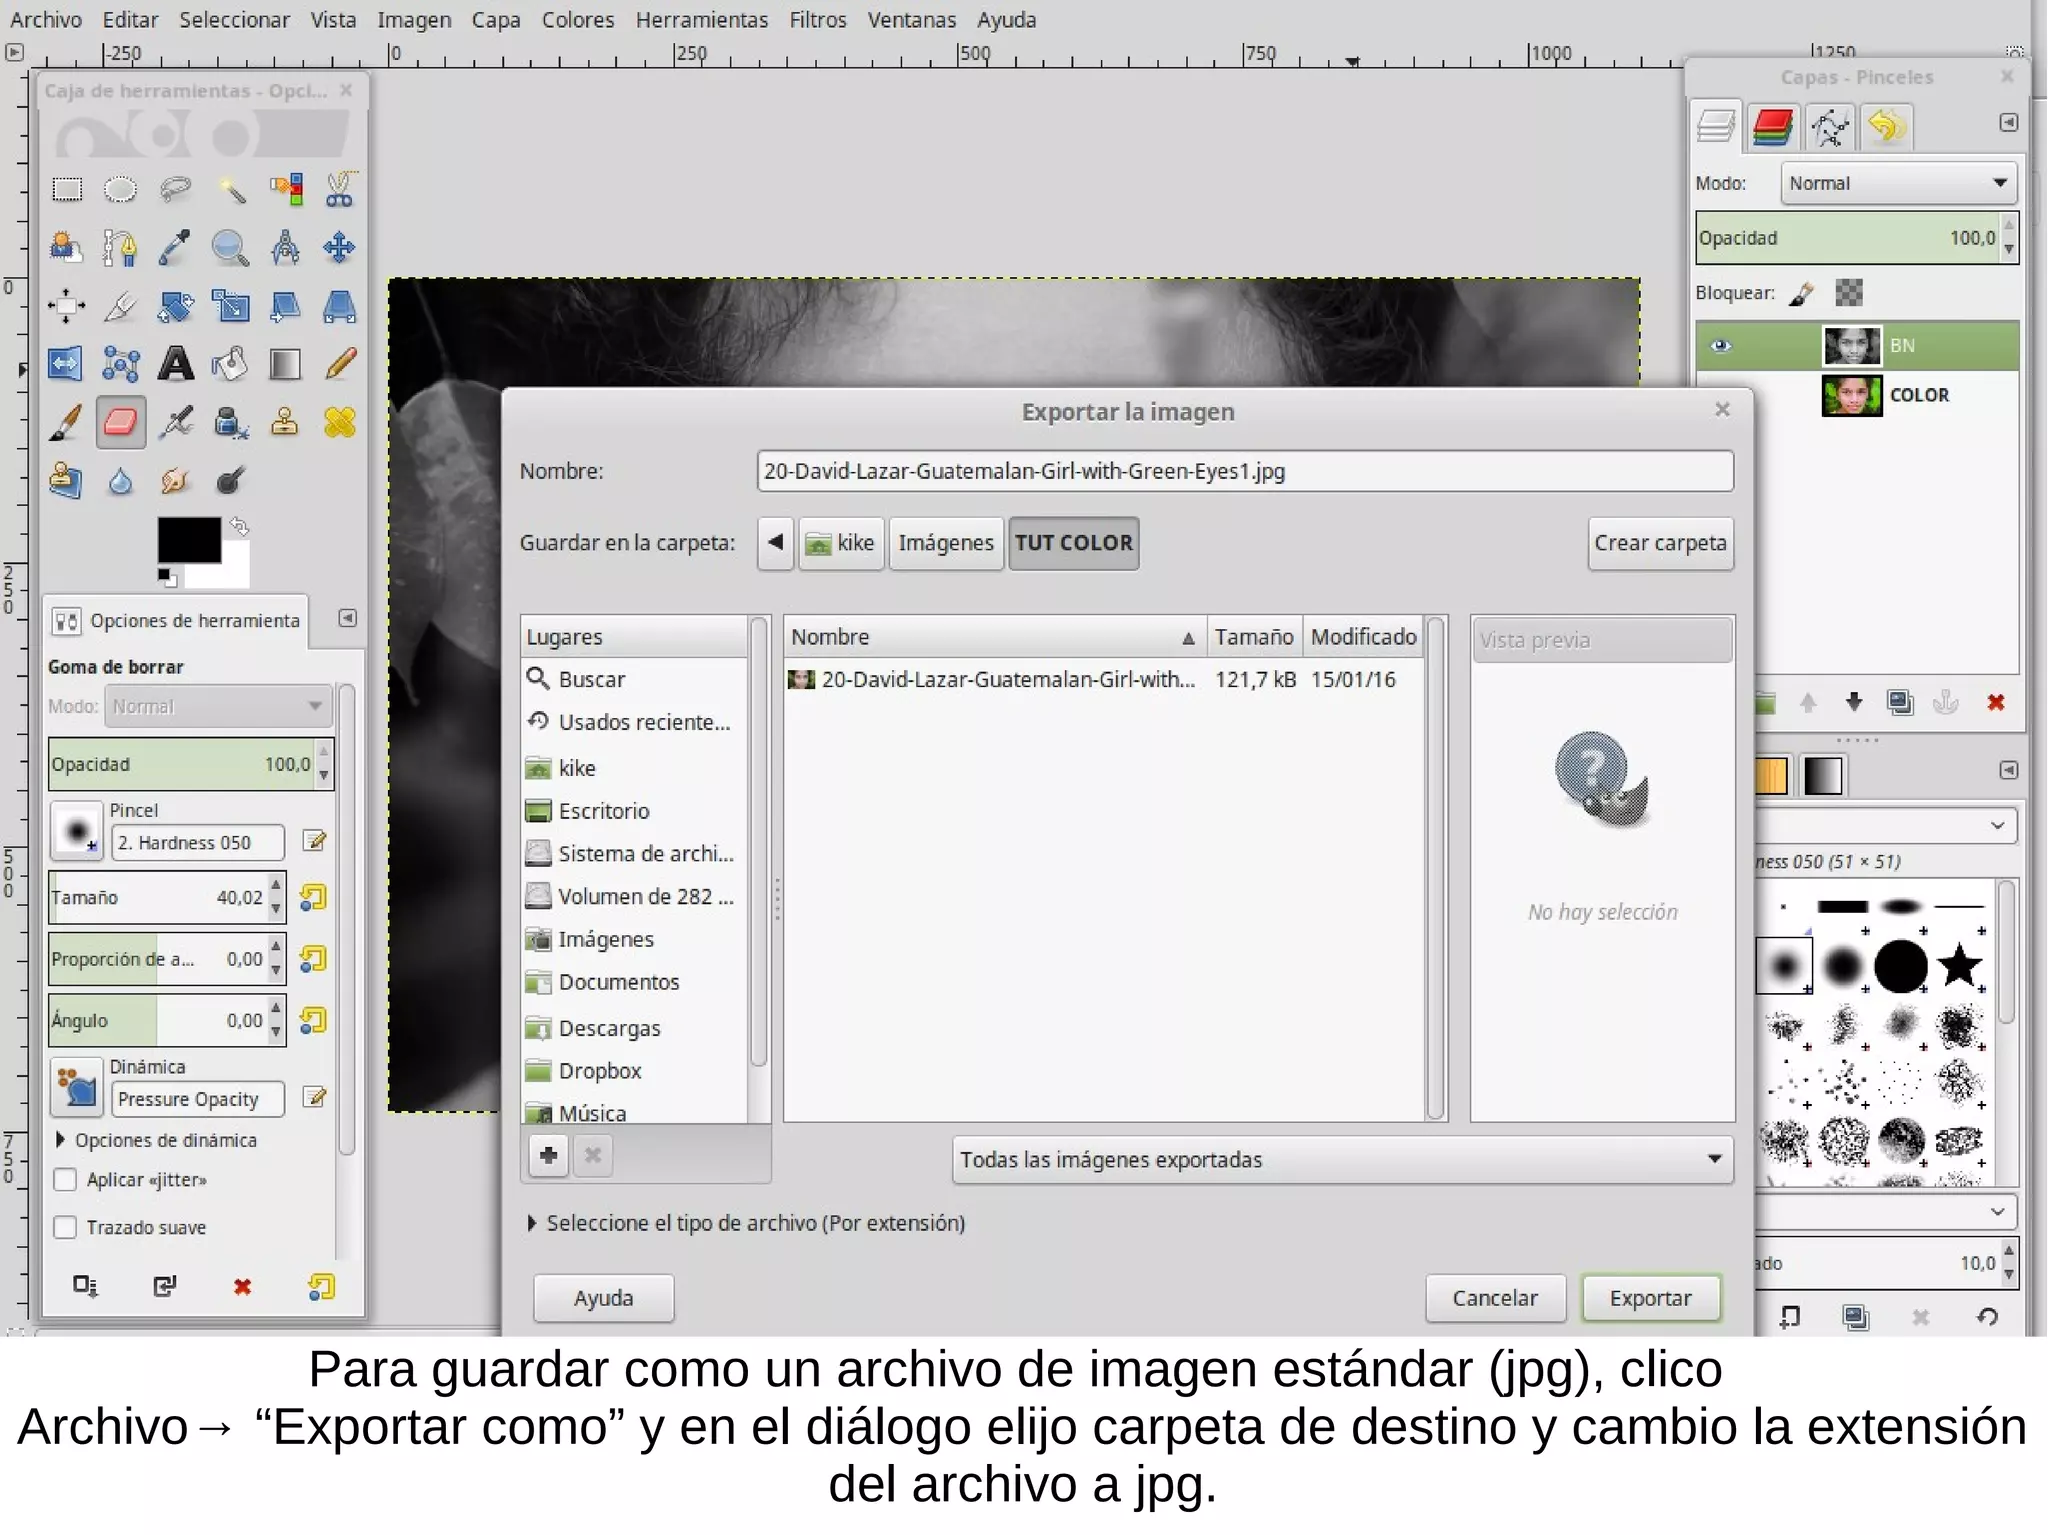Select the Airbrush tool

tap(176, 422)
